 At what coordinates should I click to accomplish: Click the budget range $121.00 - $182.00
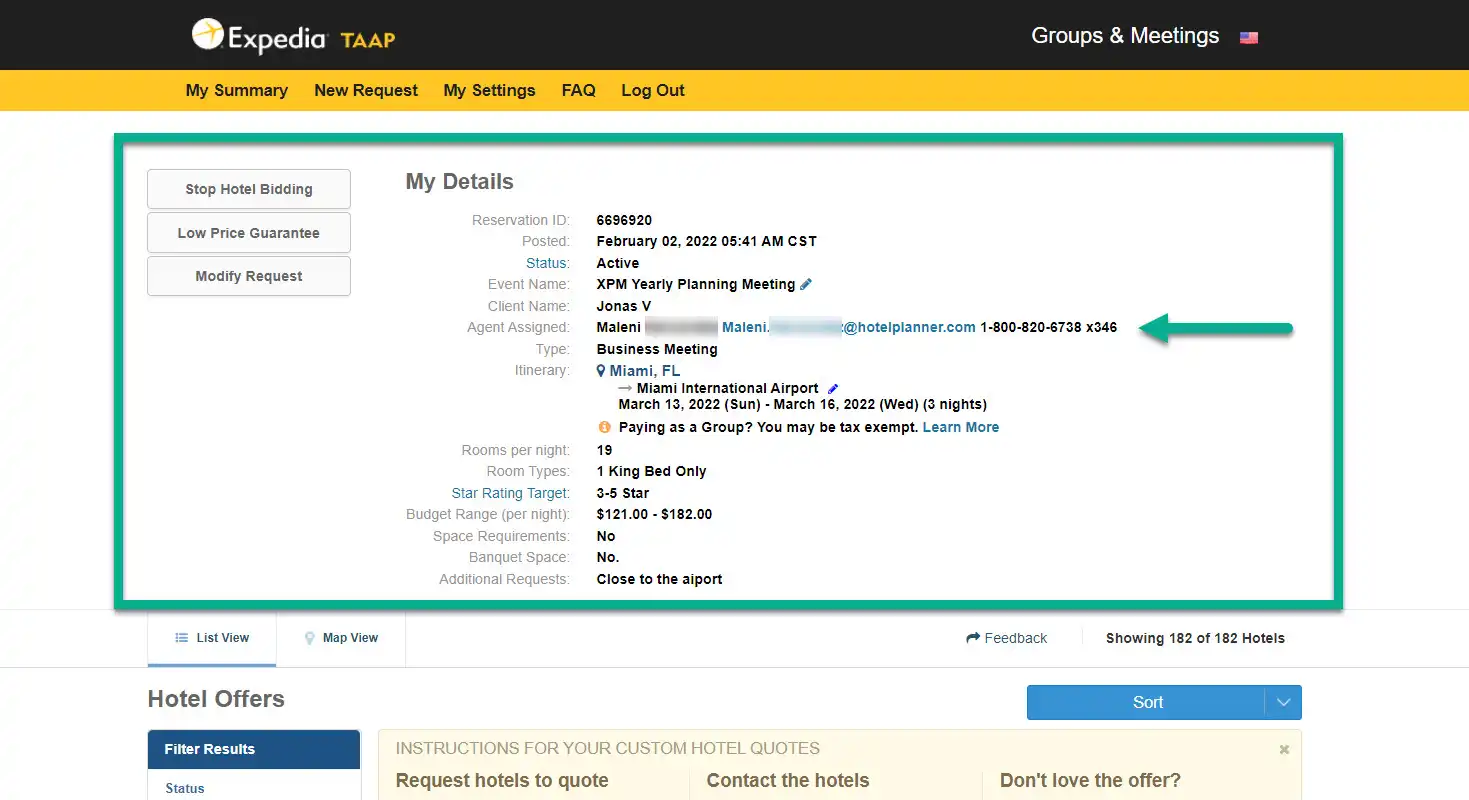[654, 514]
